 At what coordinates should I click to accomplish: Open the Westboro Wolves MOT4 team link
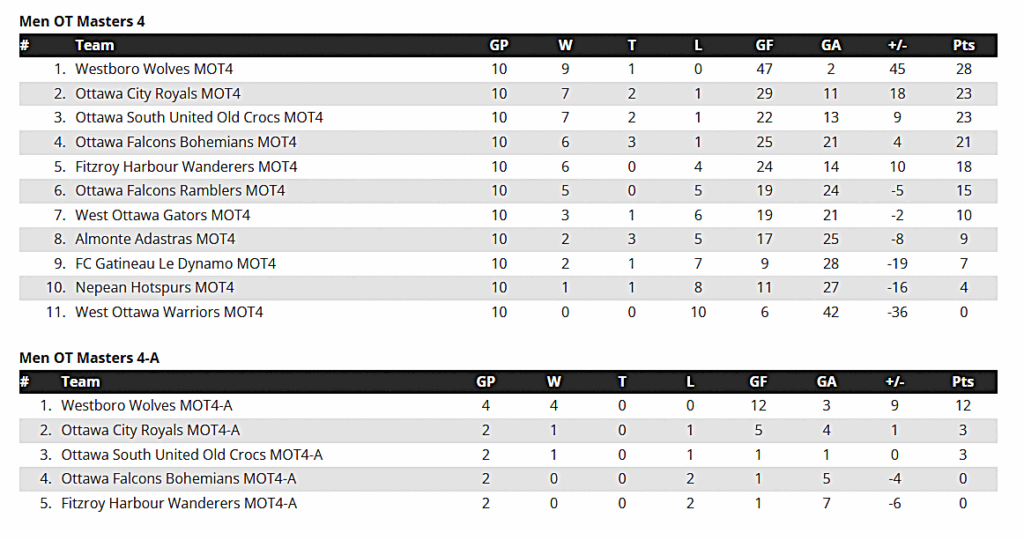coord(154,69)
